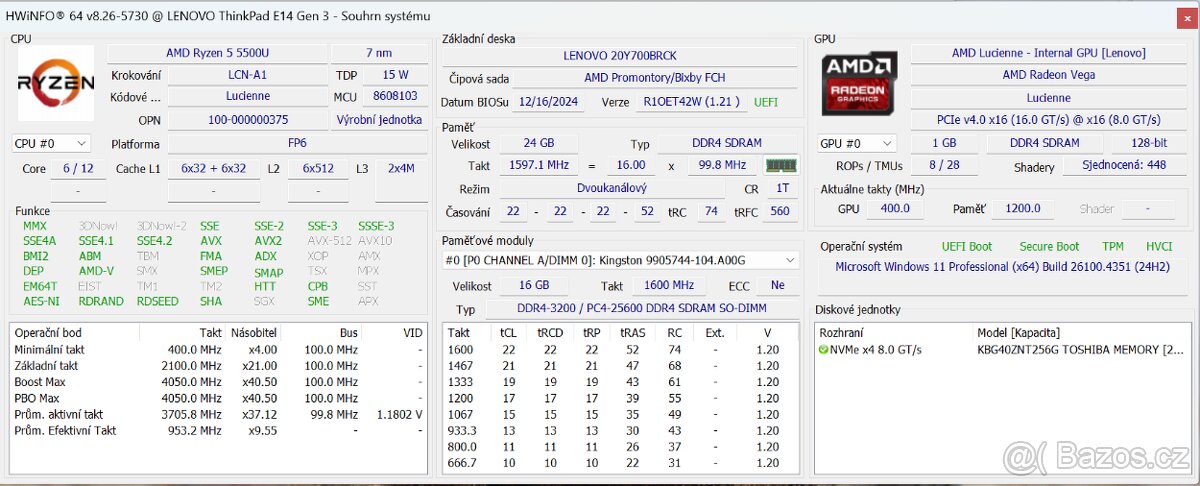Click the FP6 platform field
The image size is (1200, 486).
(x=297, y=143)
